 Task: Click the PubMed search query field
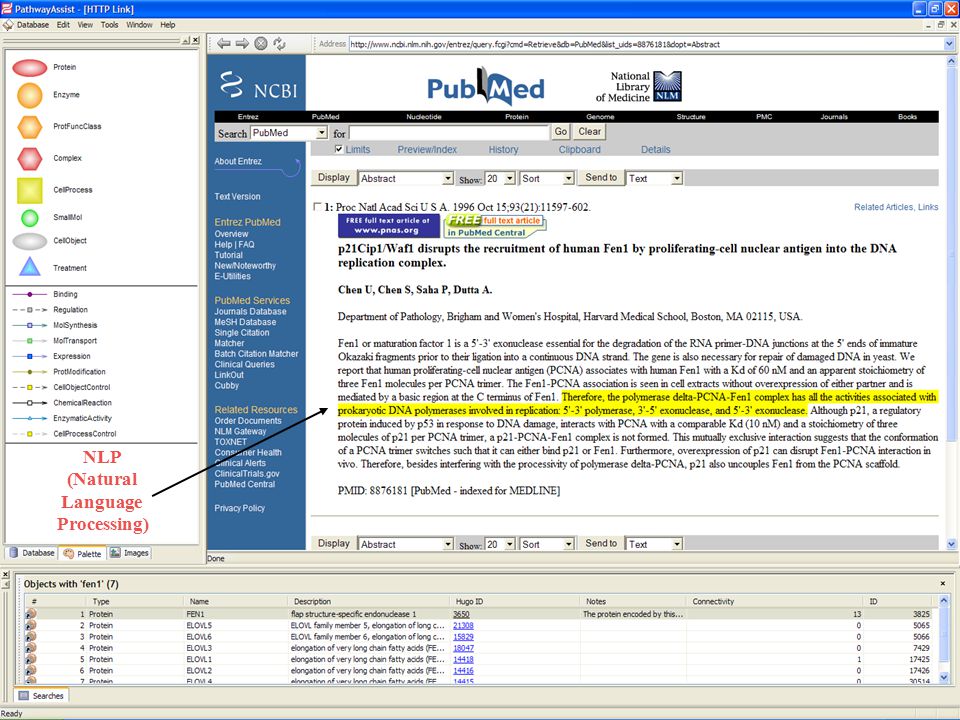(449, 132)
